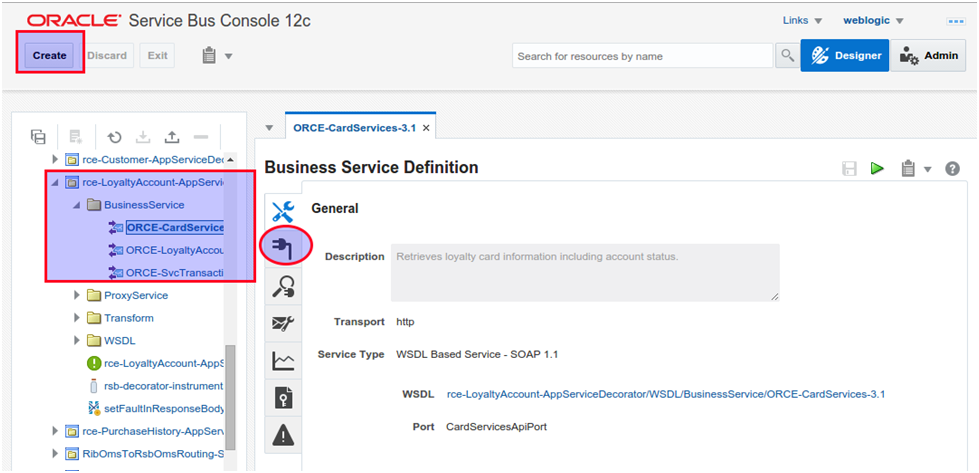Screen dimensions: 979x473
Task: Open the weblogic user menu
Action: tap(873, 21)
